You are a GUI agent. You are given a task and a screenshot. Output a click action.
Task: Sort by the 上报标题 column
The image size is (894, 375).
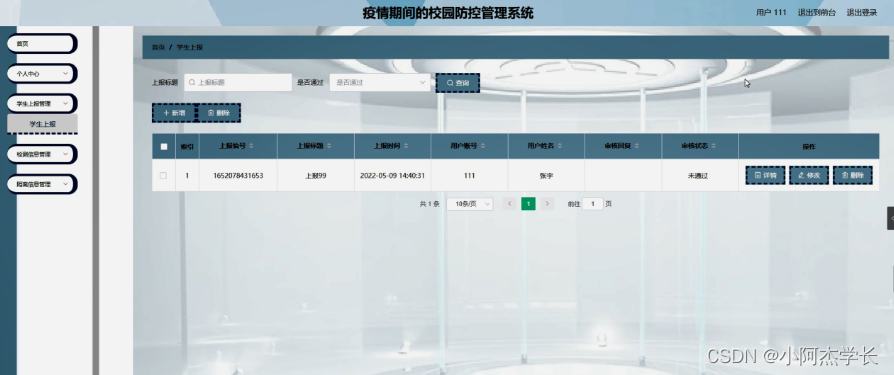point(328,146)
